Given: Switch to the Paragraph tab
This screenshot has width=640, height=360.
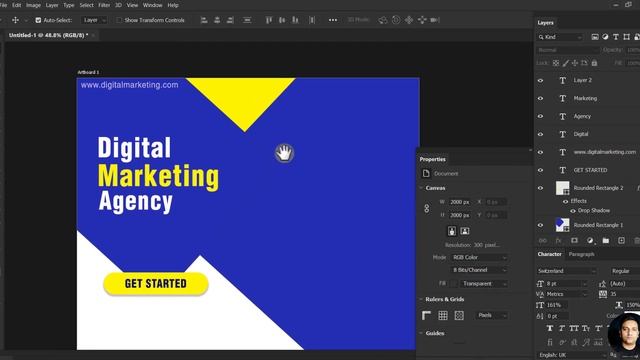Looking at the screenshot, I should tap(582, 254).
